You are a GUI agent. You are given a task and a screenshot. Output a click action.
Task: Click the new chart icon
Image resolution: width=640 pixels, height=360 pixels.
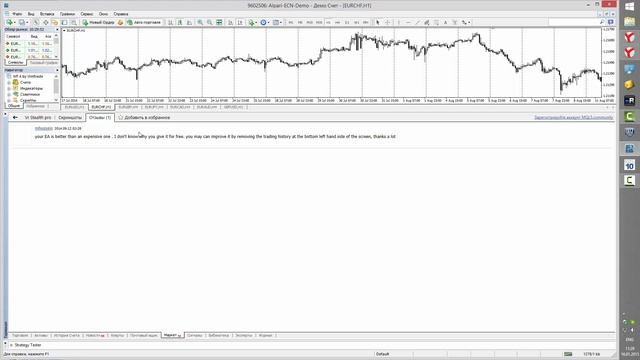pyautogui.click(x=10, y=22)
